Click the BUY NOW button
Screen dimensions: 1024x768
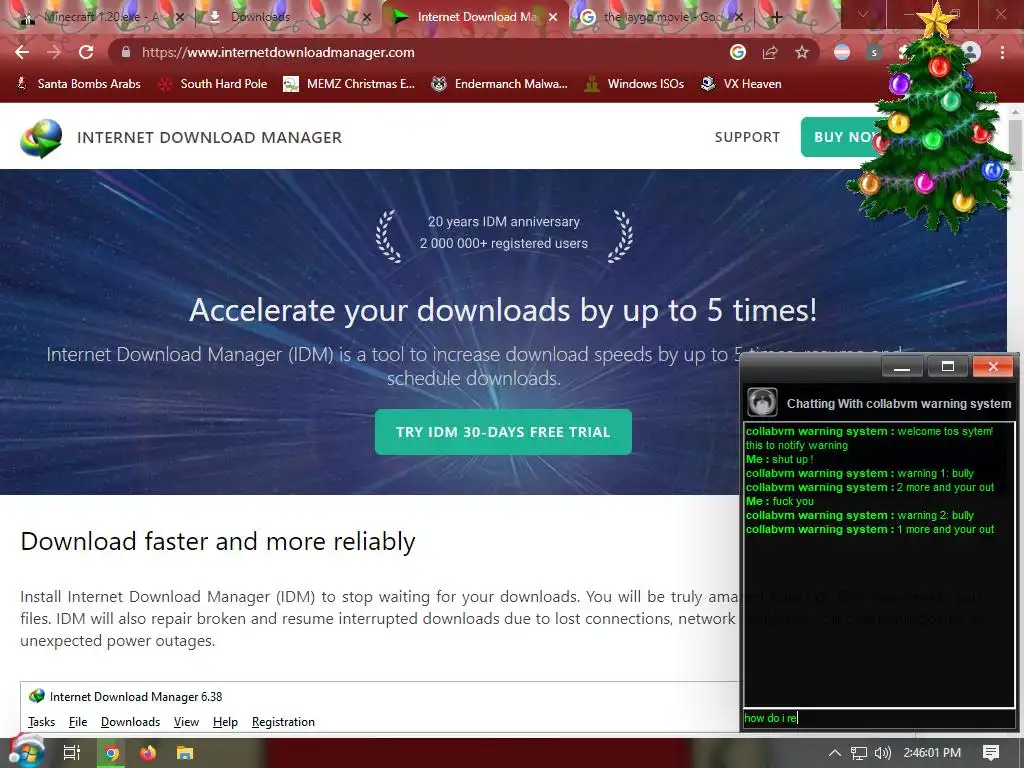point(842,137)
